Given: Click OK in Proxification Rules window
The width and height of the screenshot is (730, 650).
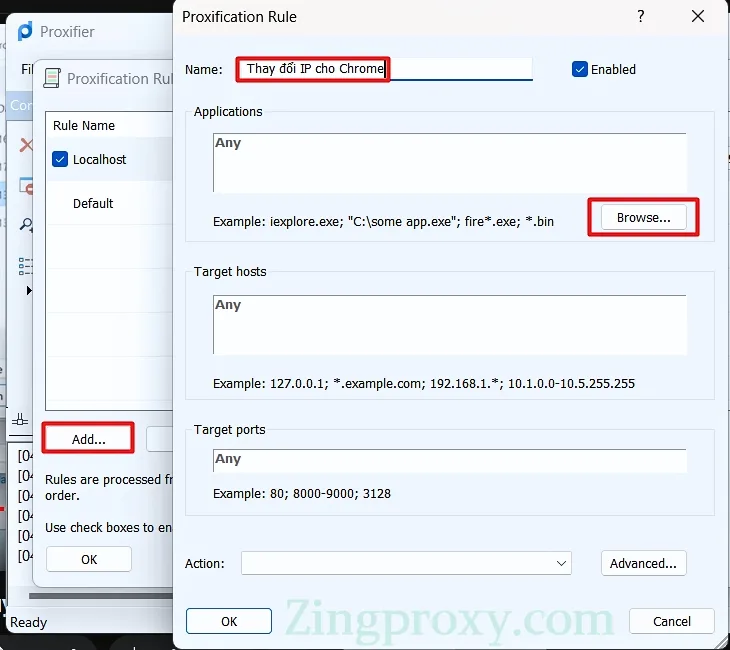Looking at the screenshot, I should point(88,559).
